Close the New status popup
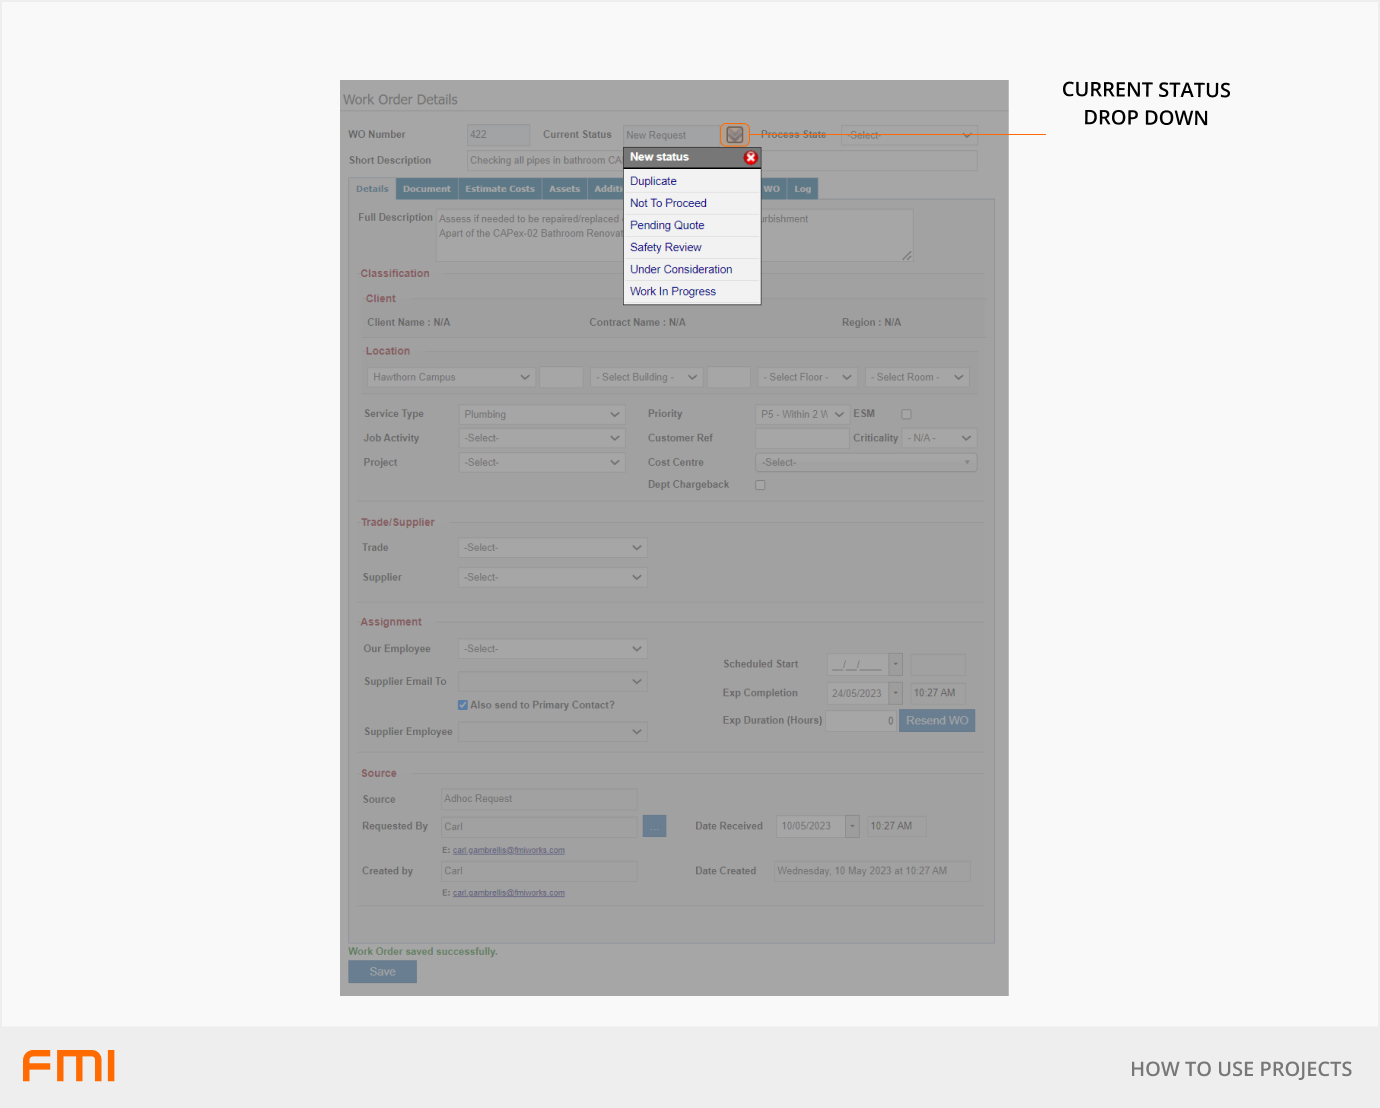Screen dimensions: 1380x1108 pyautogui.click(x=750, y=158)
